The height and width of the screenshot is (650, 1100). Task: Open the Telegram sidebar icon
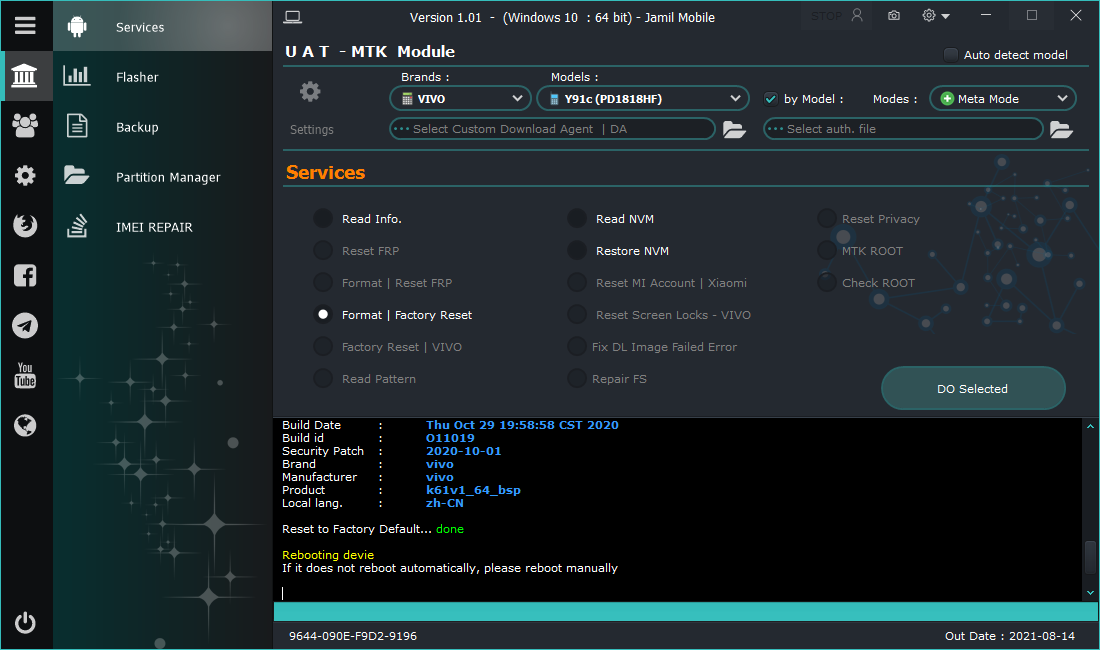(25, 325)
